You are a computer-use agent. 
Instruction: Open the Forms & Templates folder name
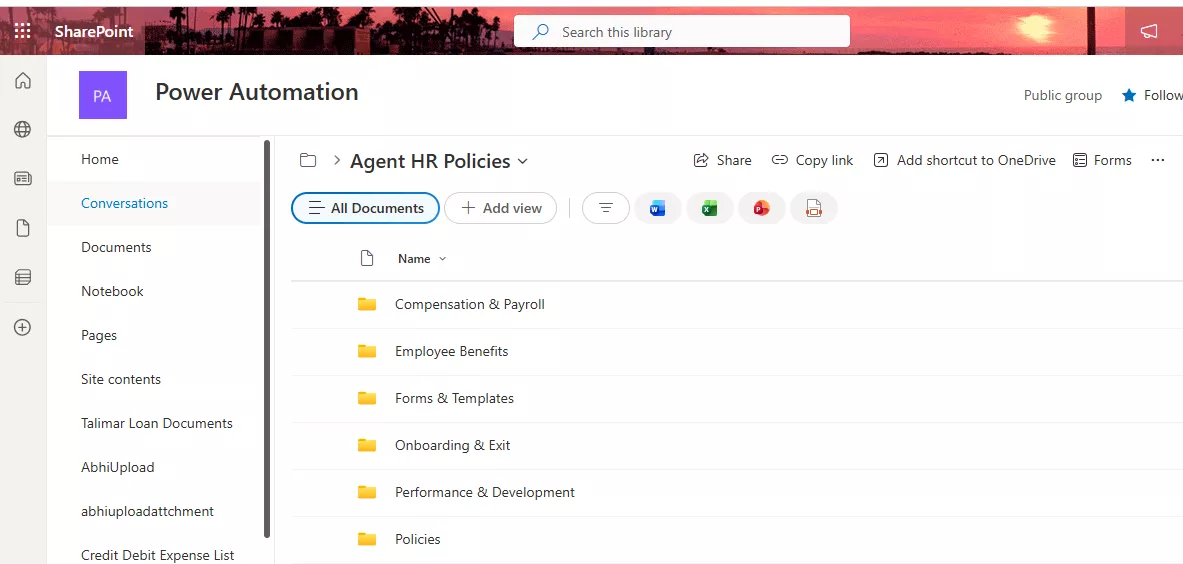click(454, 398)
